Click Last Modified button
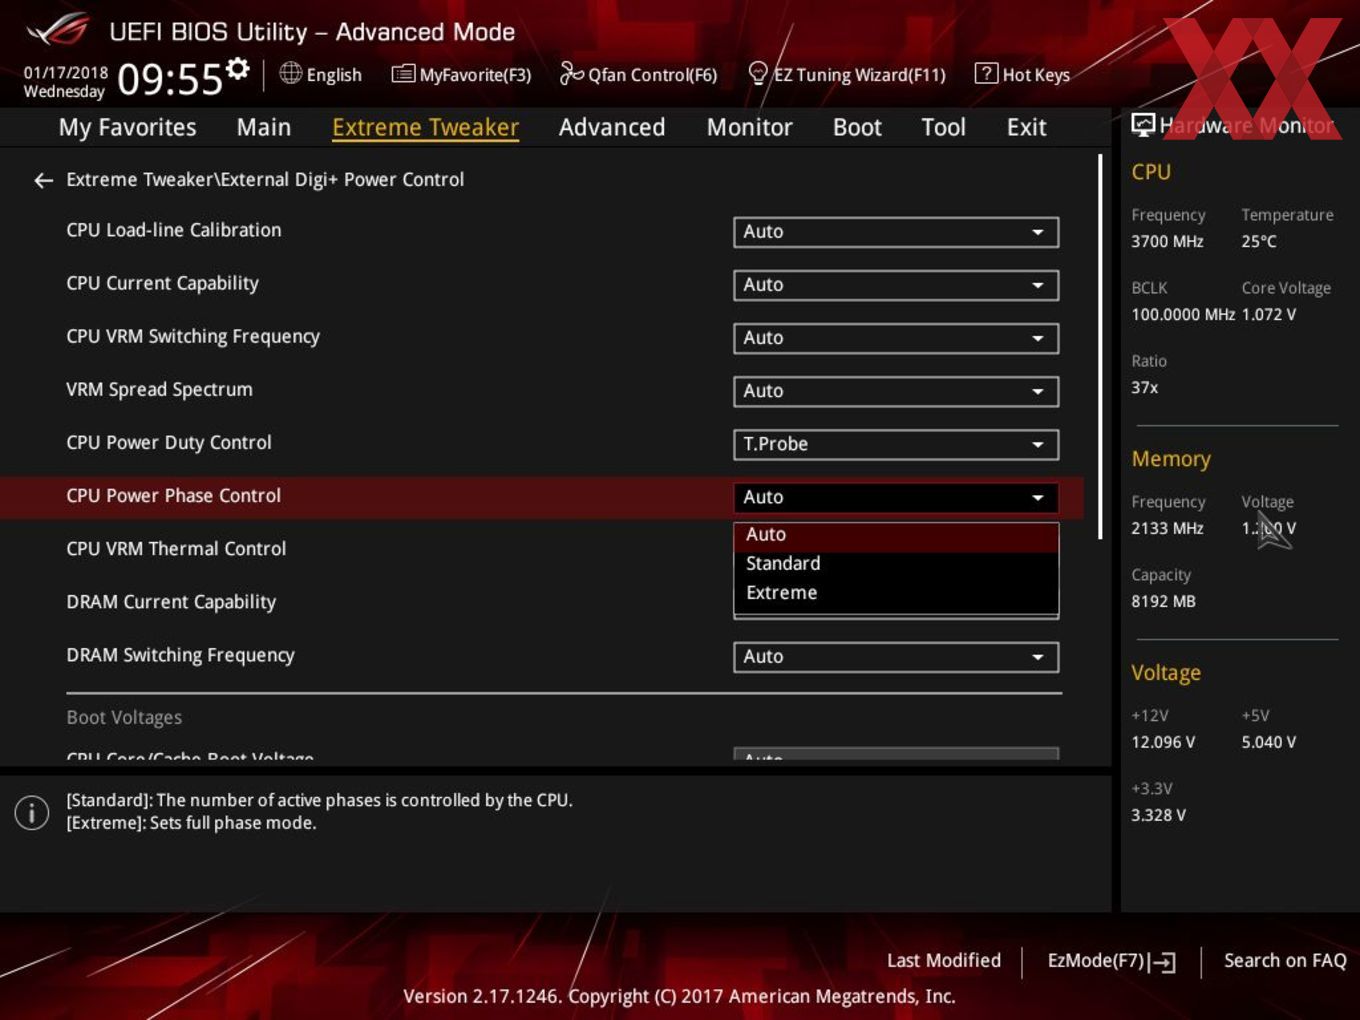 [943, 961]
